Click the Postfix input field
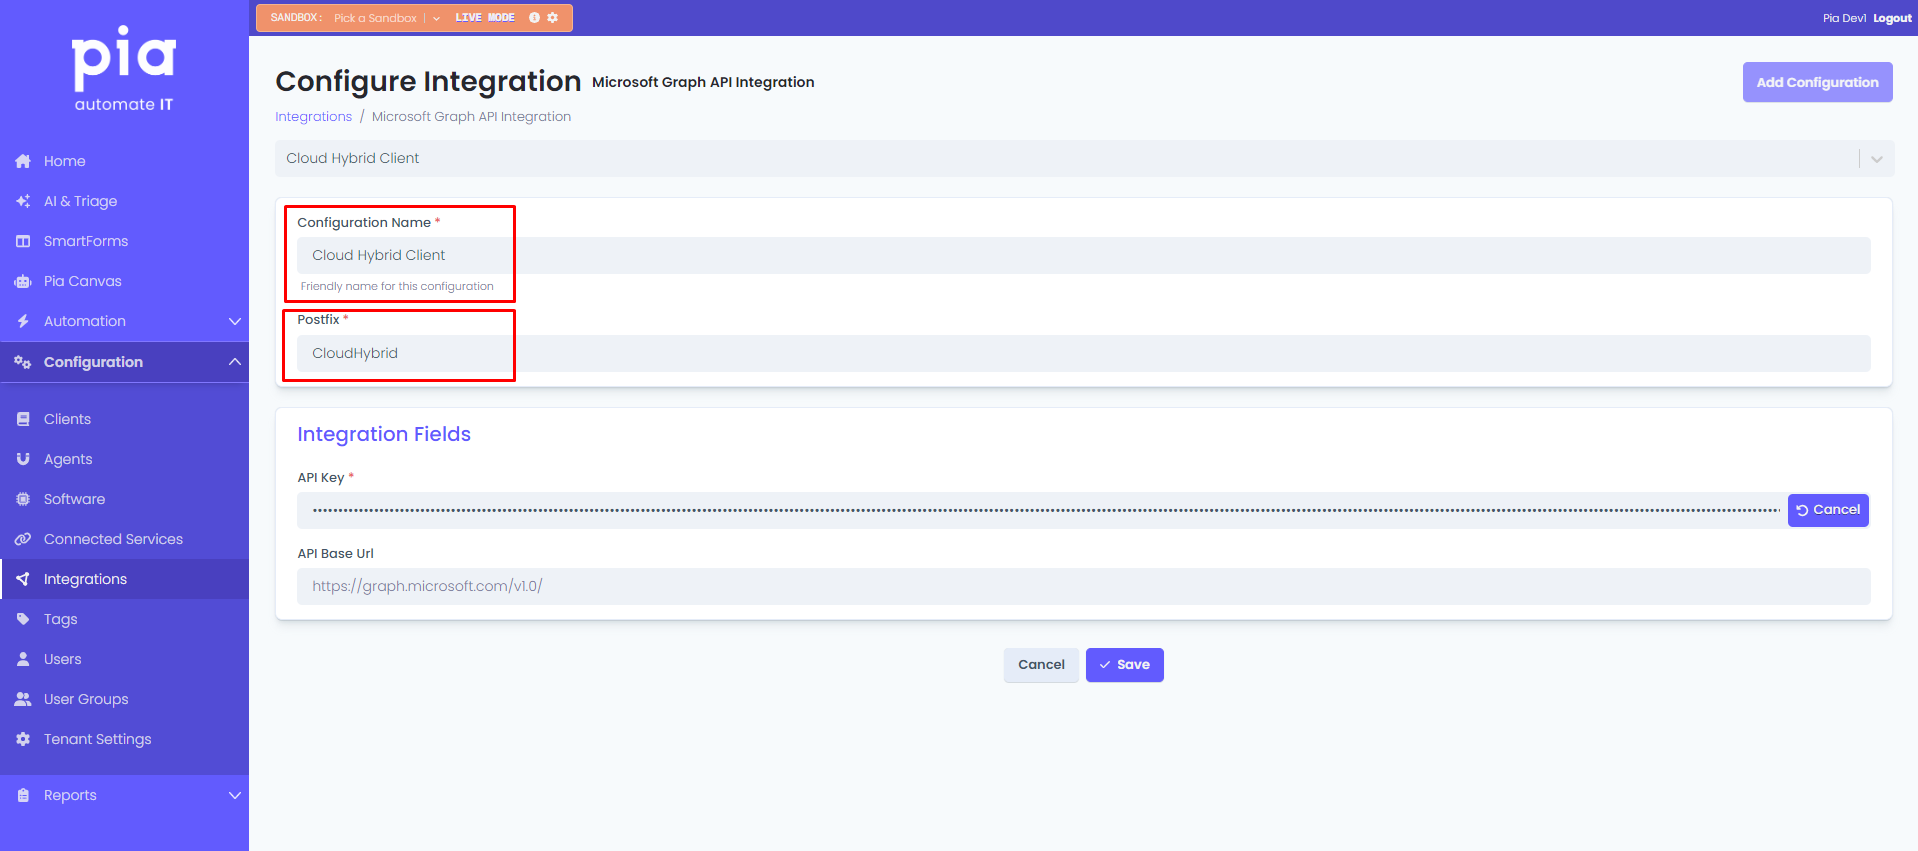This screenshot has height=851, width=1918. (1083, 353)
